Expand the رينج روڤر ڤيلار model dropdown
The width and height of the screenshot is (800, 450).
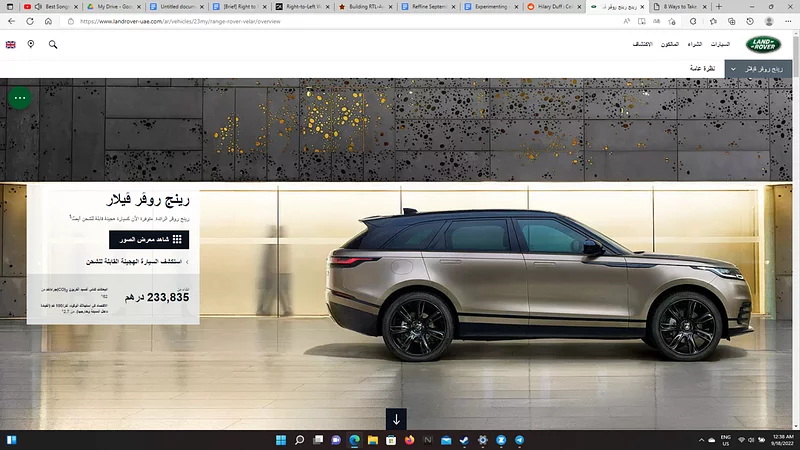tap(758, 69)
